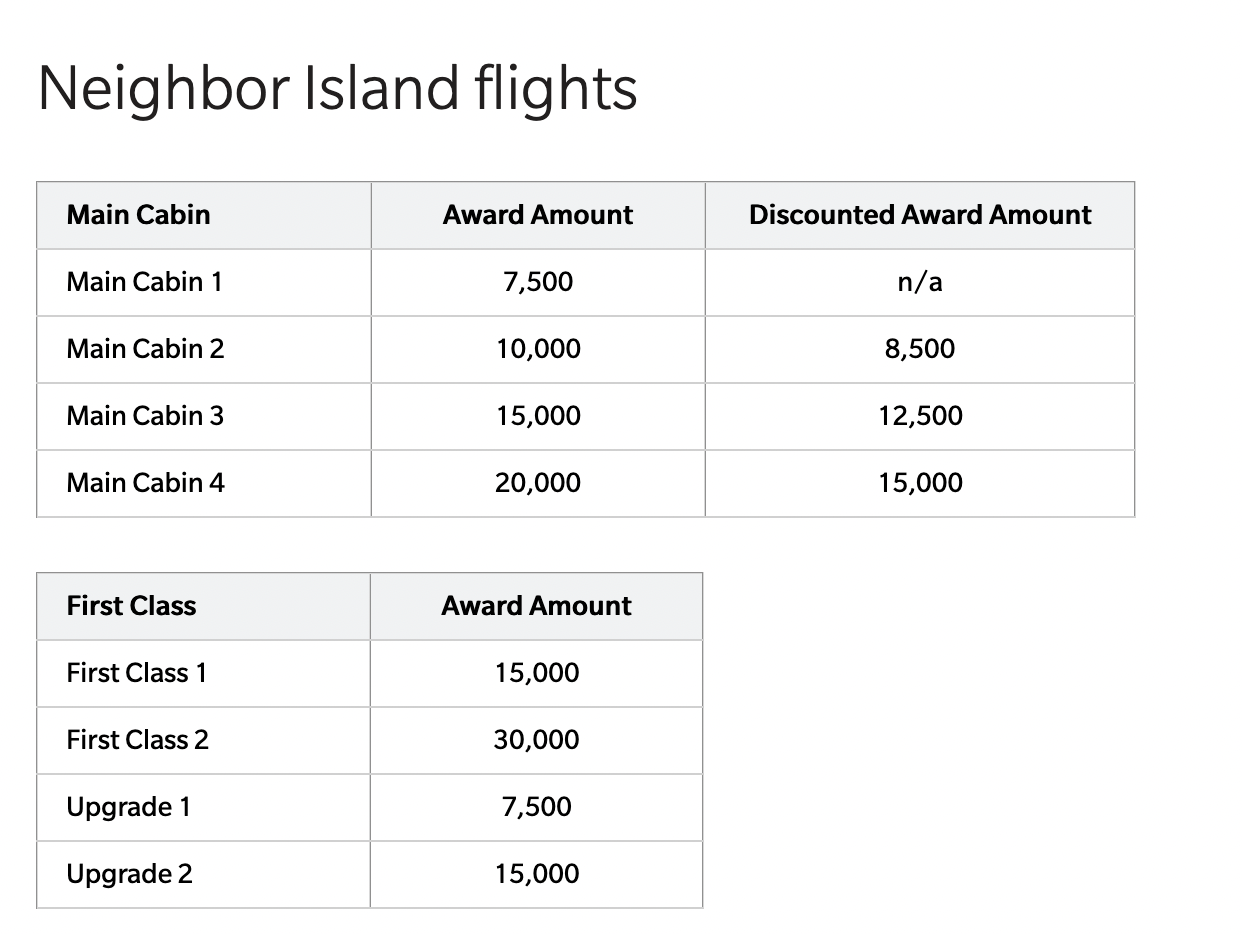Image resolution: width=1242 pixels, height=934 pixels.
Task: Click the 7,500 award for Main Cabin 1
Action: click(538, 282)
